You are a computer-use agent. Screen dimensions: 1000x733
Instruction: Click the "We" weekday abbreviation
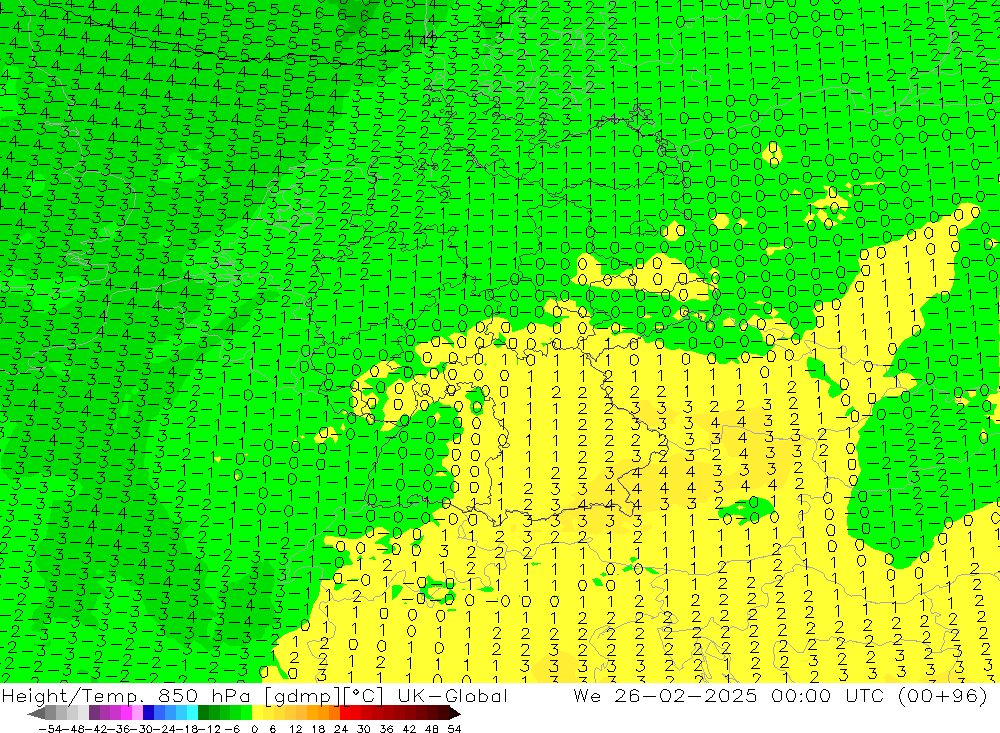586,696
